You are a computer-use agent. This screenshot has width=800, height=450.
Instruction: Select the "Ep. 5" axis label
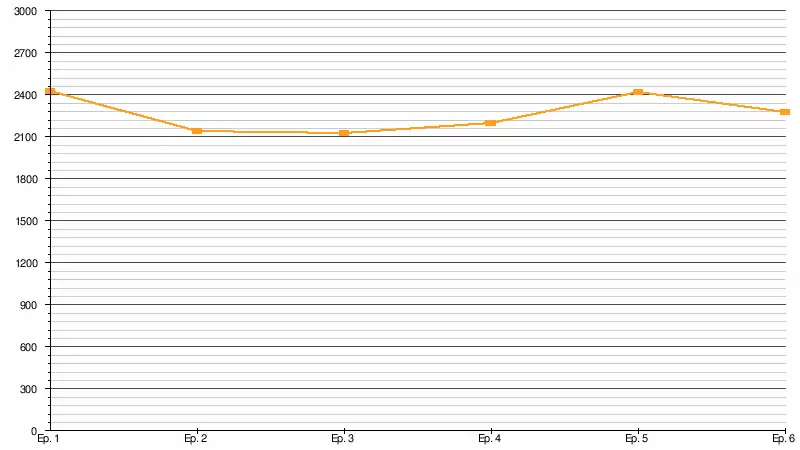point(637,439)
